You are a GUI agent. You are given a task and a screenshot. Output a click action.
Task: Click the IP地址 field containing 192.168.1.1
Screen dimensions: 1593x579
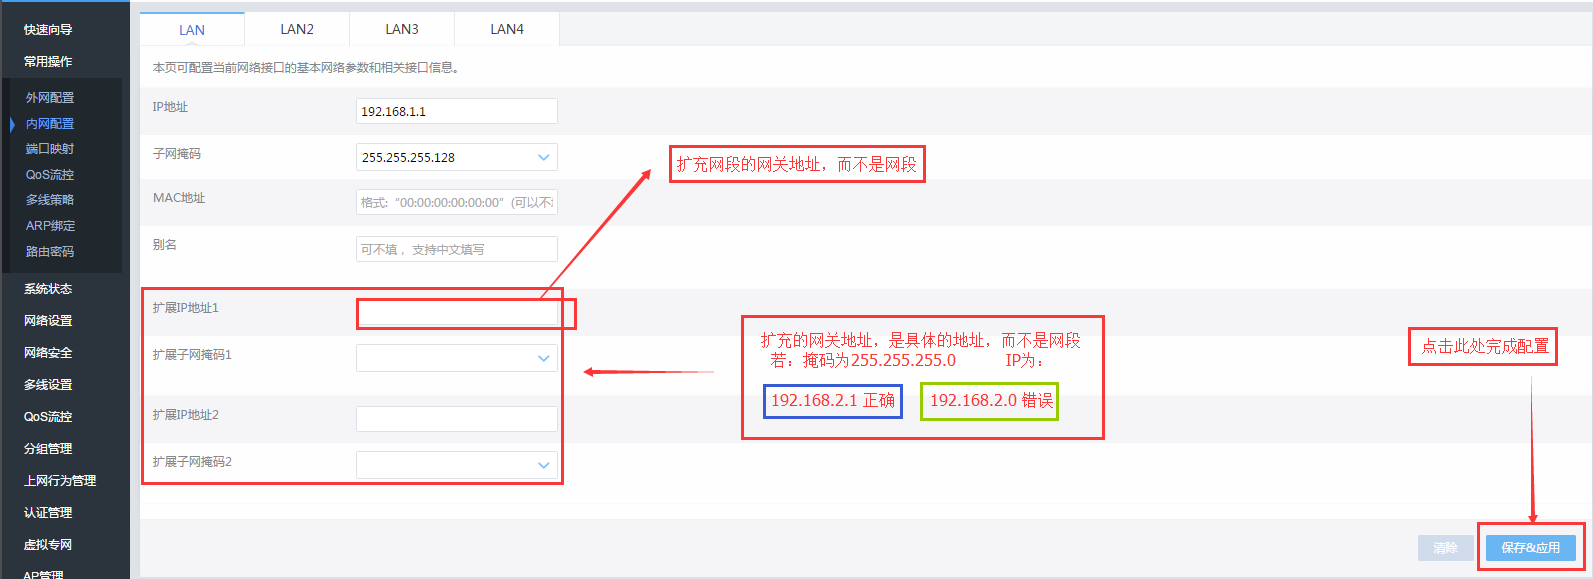pyautogui.click(x=456, y=111)
